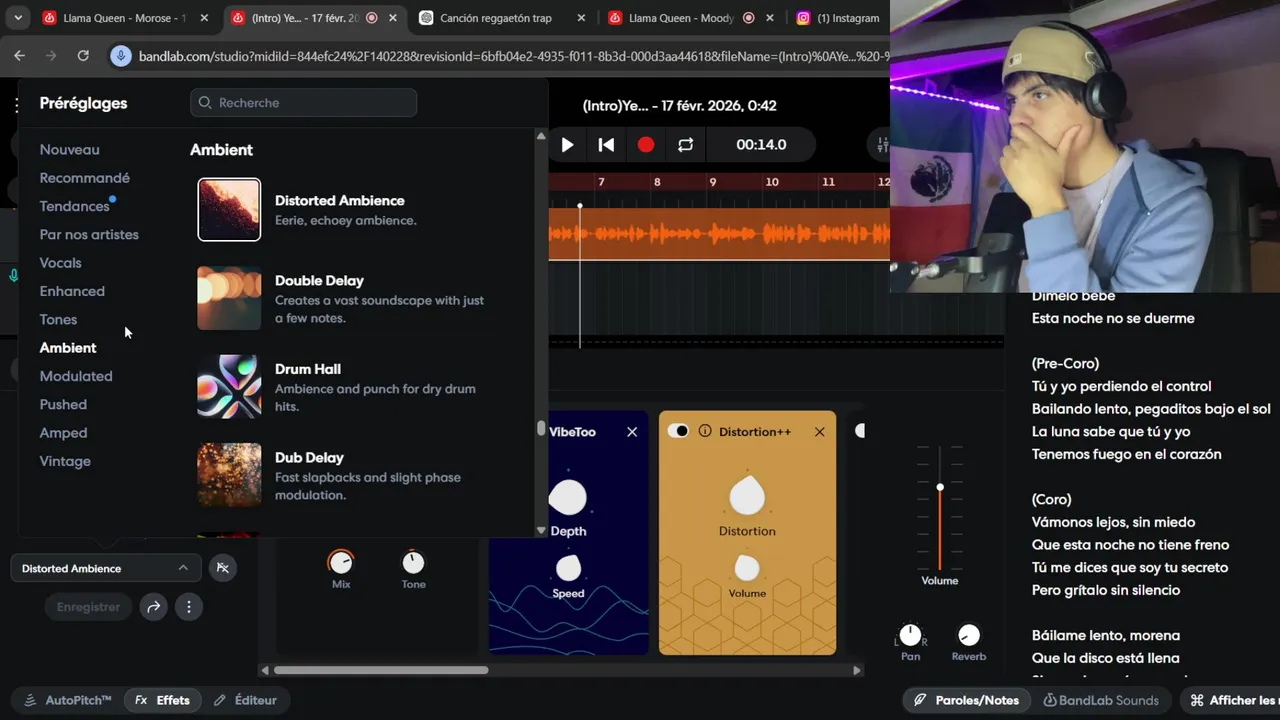This screenshot has height=720, width=1280.
Task: Choose the Double Delay preset thumbnail
Action: 229,298
